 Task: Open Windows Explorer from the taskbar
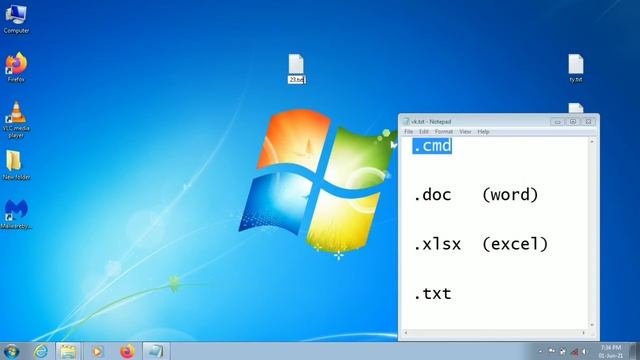point(68,351)
